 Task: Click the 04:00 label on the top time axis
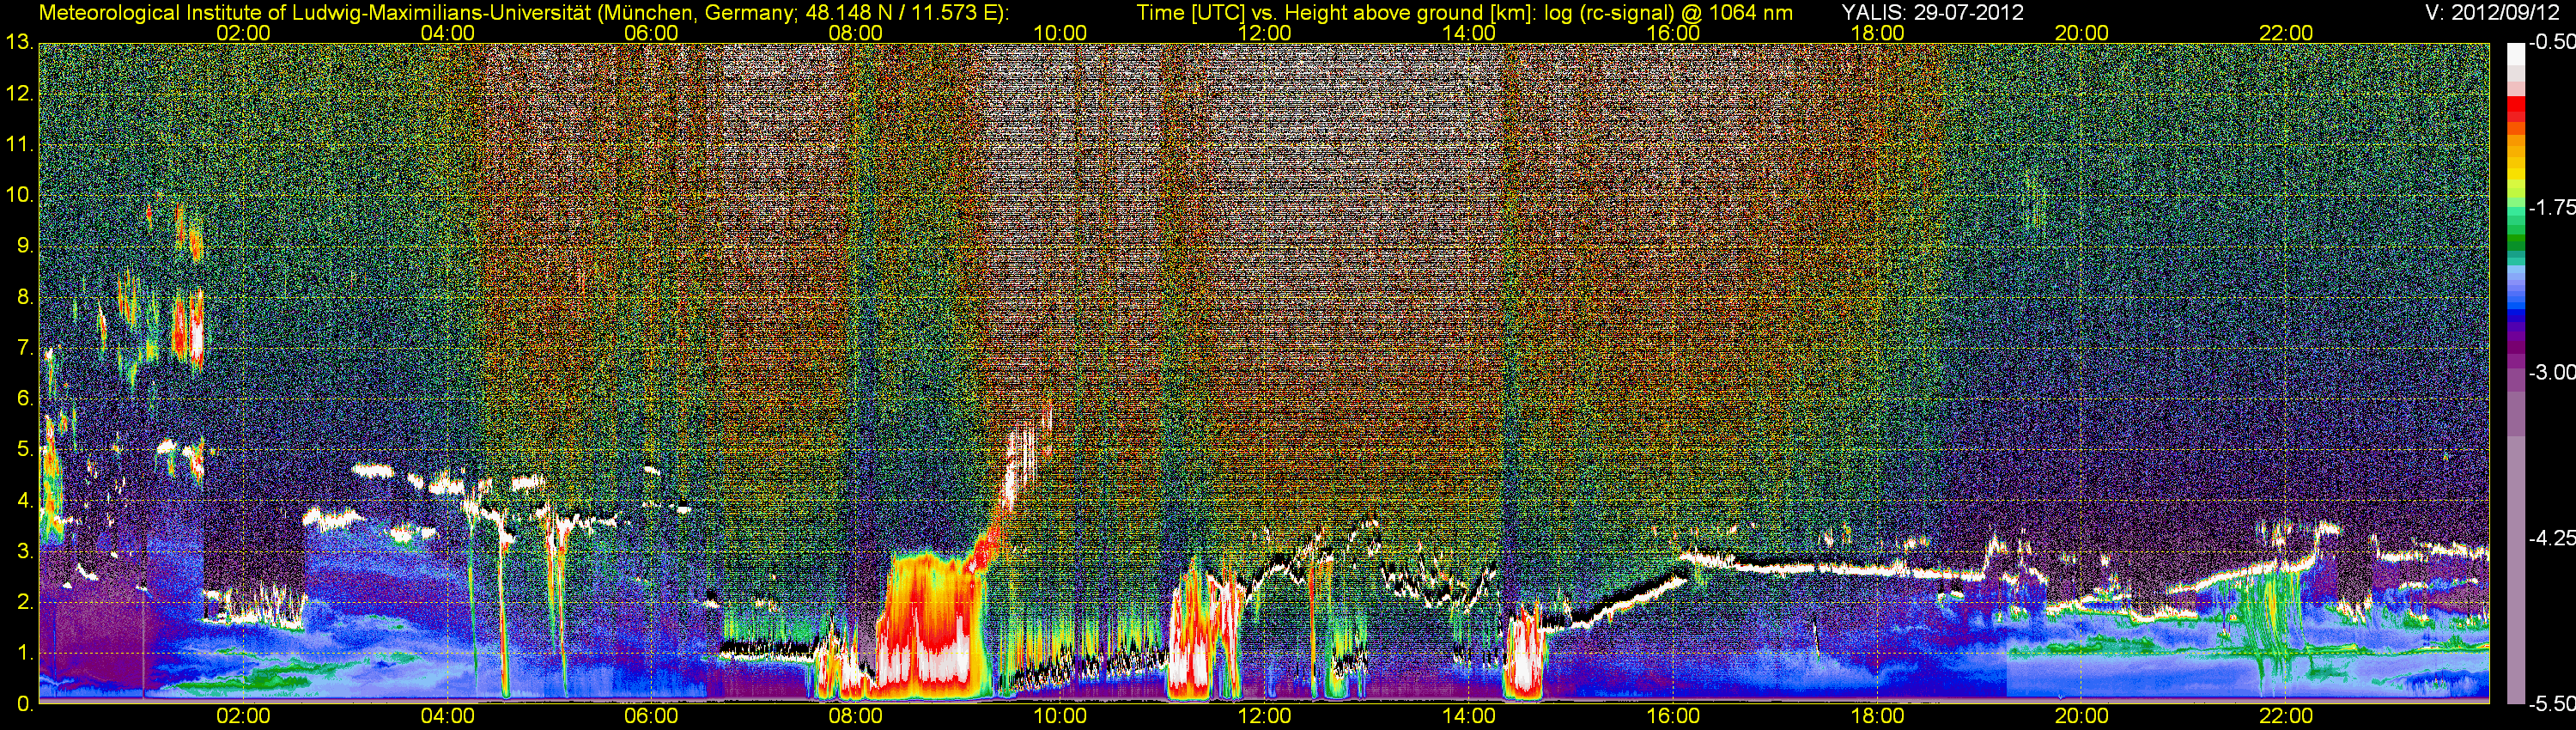click(448, 33)
